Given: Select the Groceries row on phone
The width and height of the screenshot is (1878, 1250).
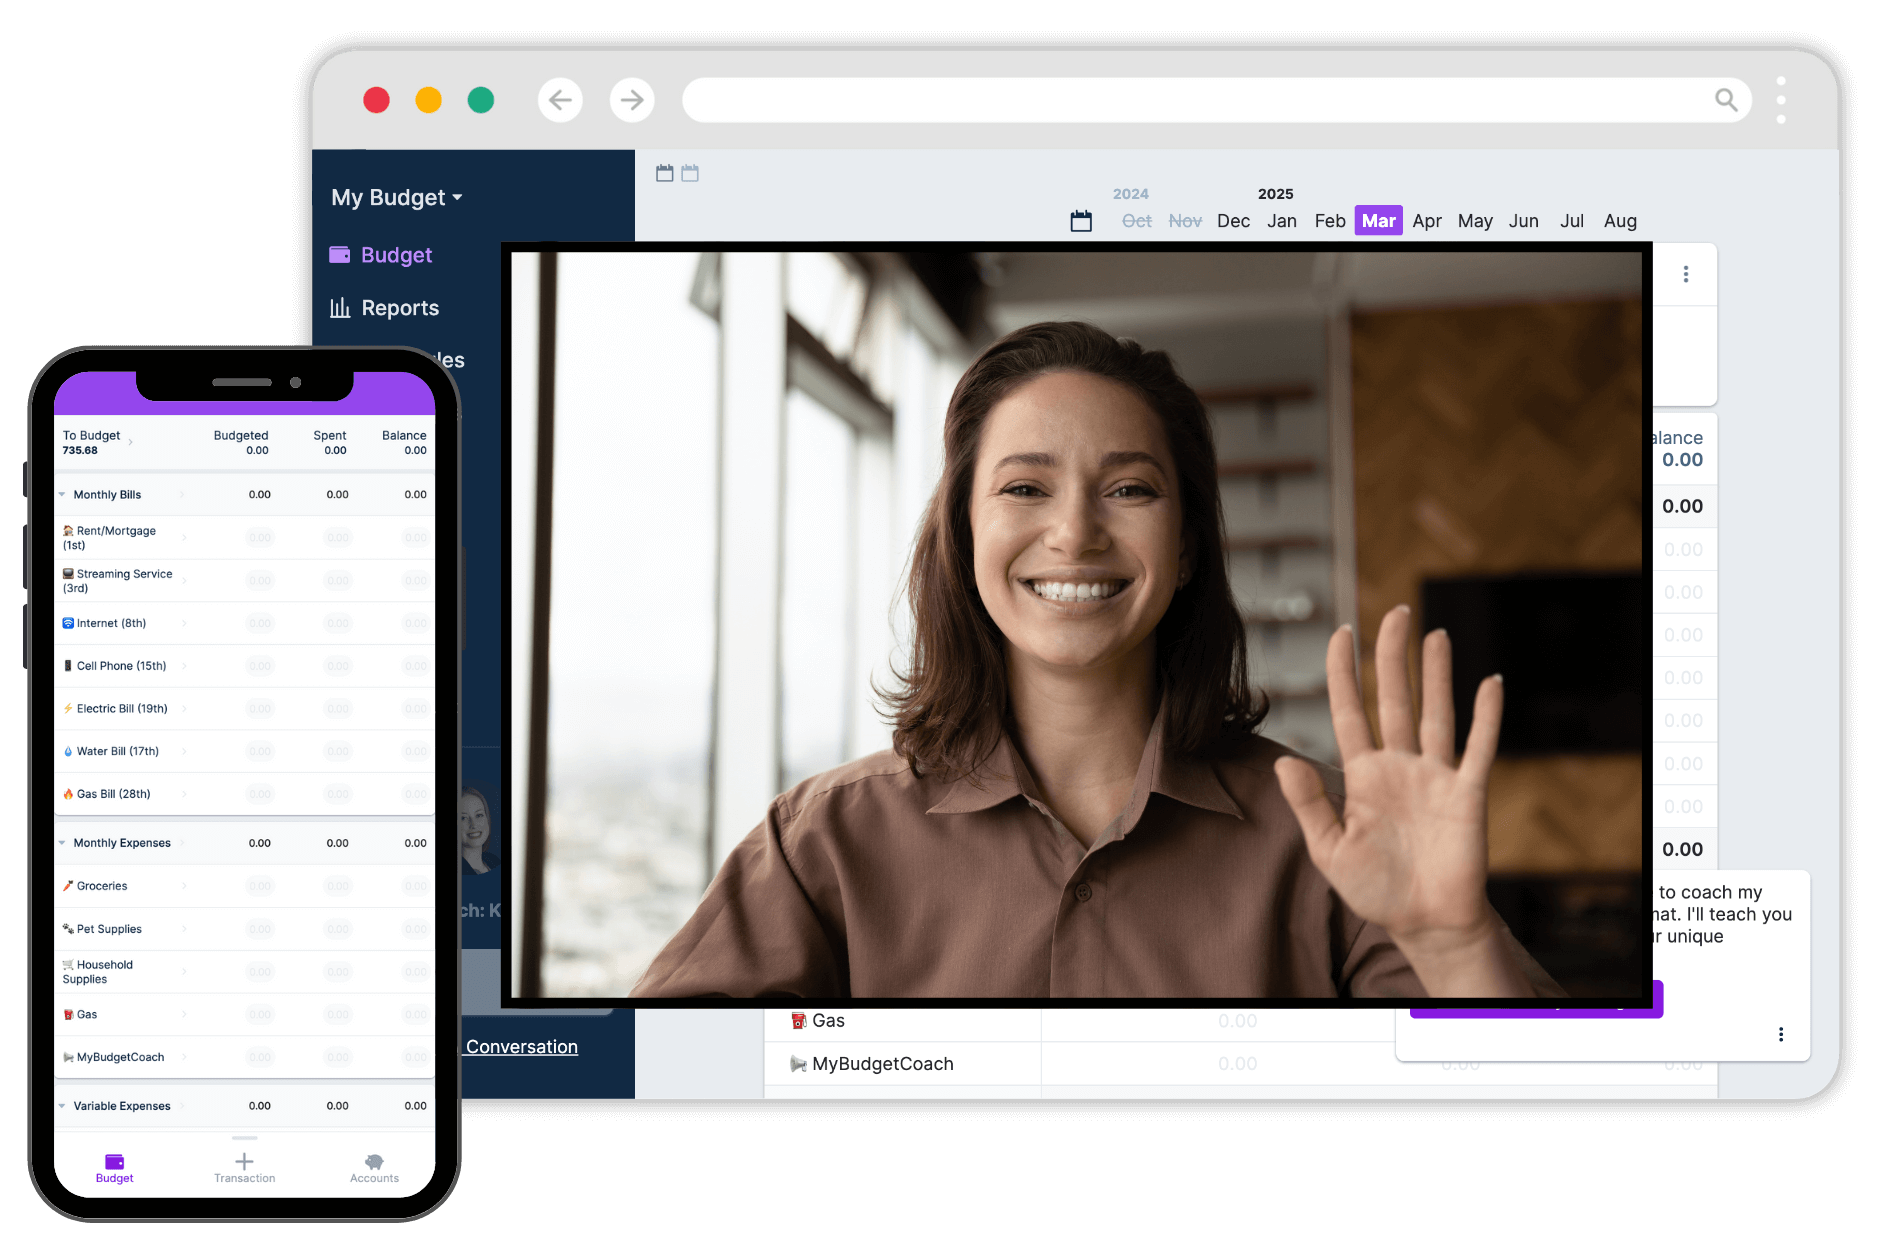Looking at the screenshot, I should pyautogui.click(x=102, y=886).
